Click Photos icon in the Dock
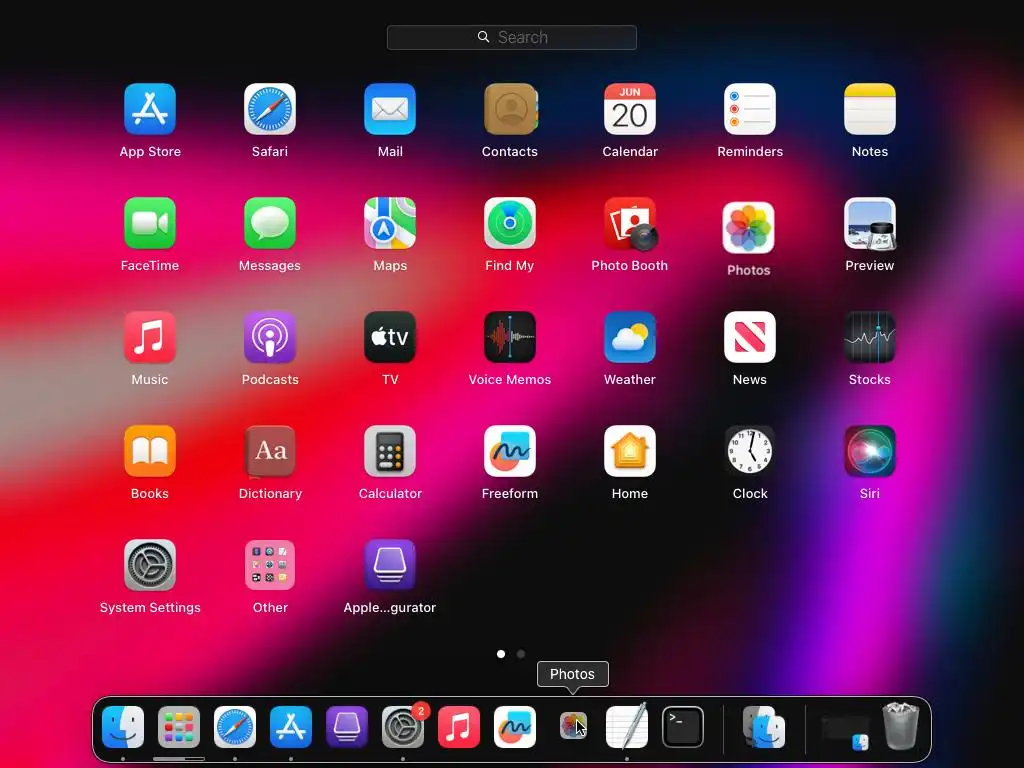Screen dimensions: 1024x768 (x=573, y=726)
